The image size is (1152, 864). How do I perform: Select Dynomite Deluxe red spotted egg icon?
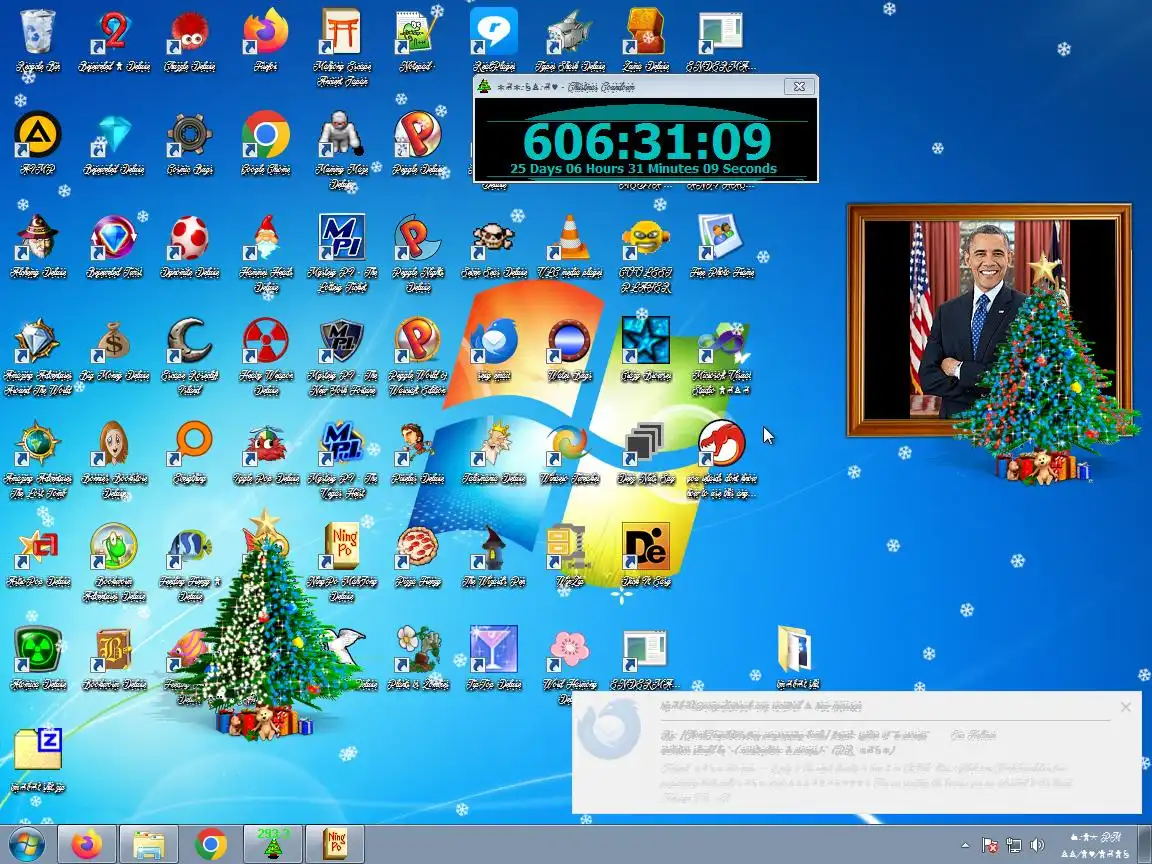(x=190, y=238)
